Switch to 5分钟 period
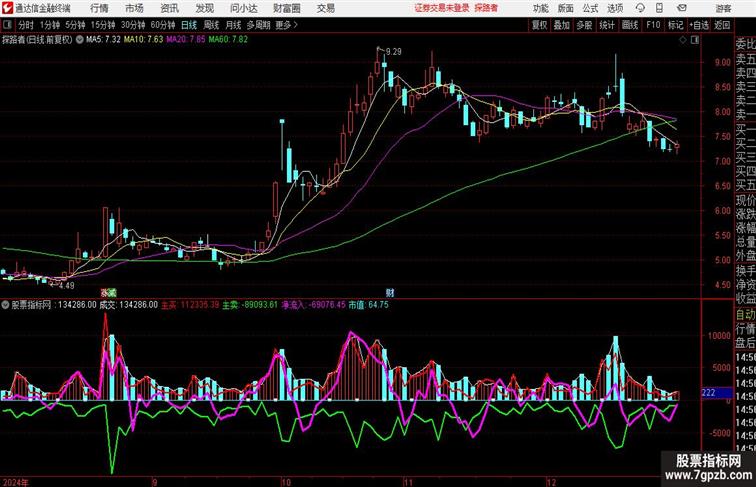 [x=75, y=25]
